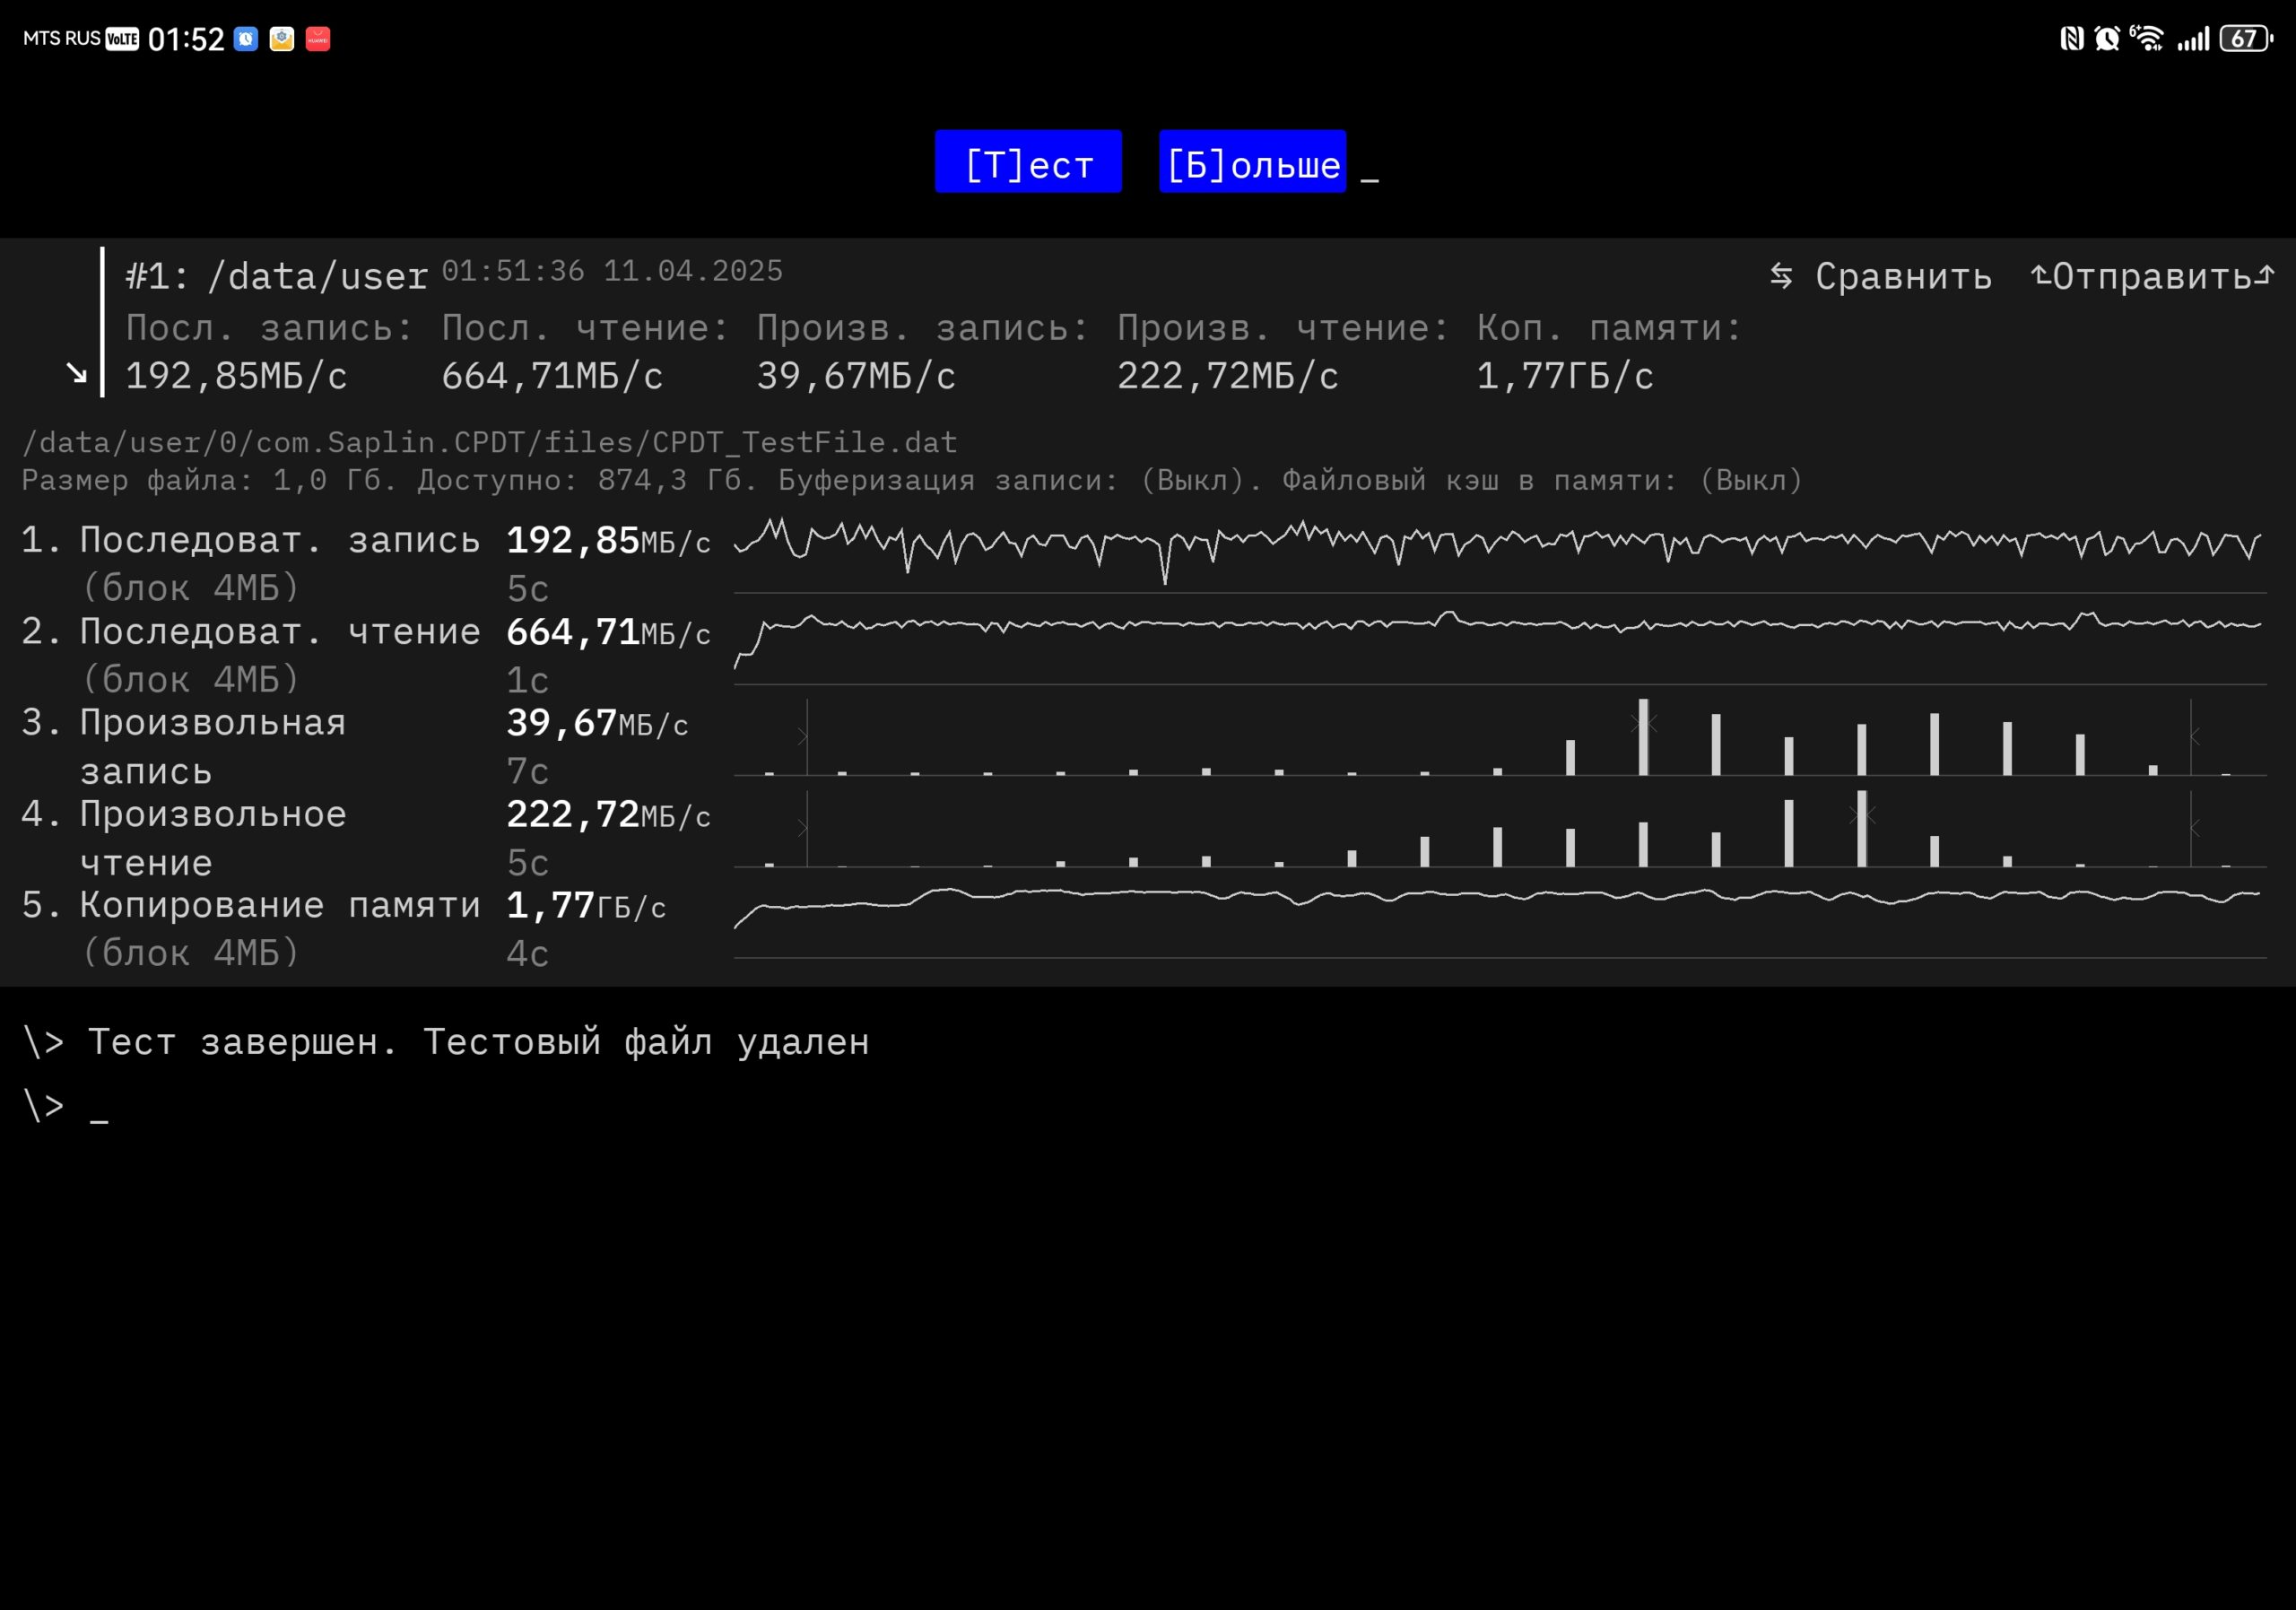Image resolution: width=2296 pixels, height=1610 pixels.
Task: Send results using the Отправить link
Action: (x=2153, y=276)
